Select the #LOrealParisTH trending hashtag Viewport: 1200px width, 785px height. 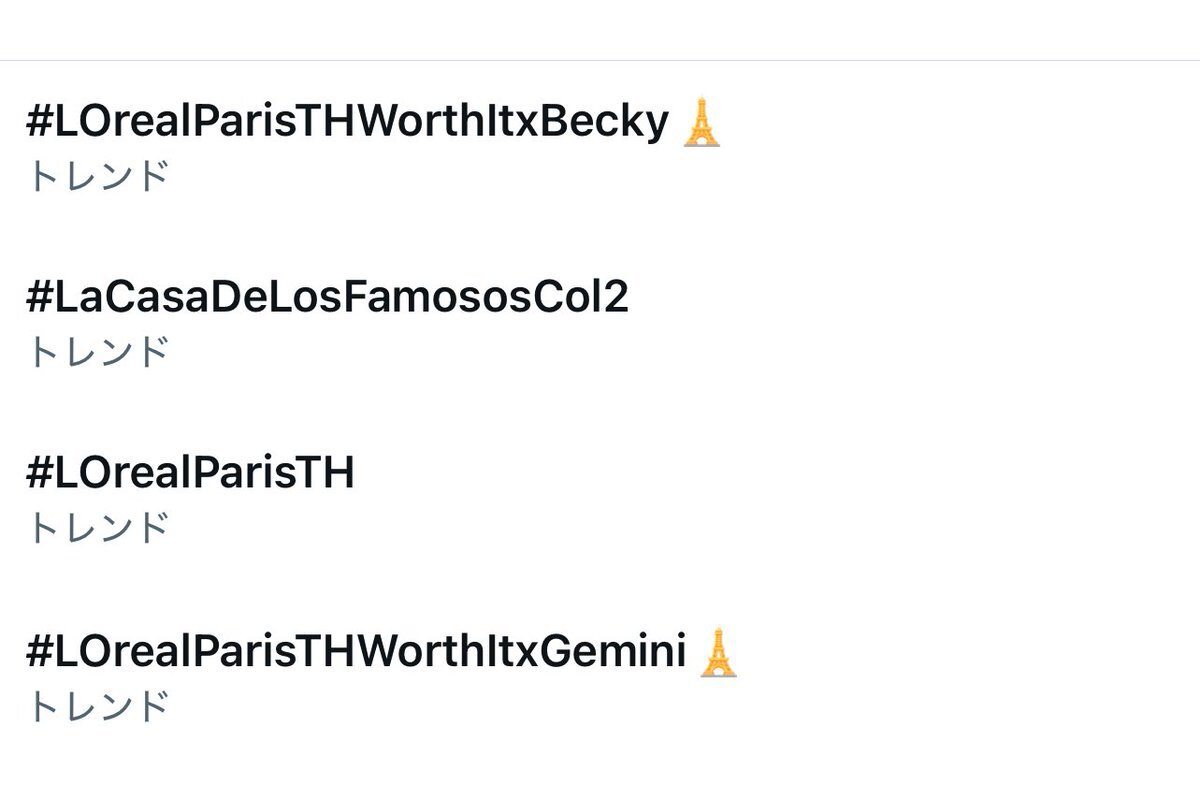[x=190, y=473]
